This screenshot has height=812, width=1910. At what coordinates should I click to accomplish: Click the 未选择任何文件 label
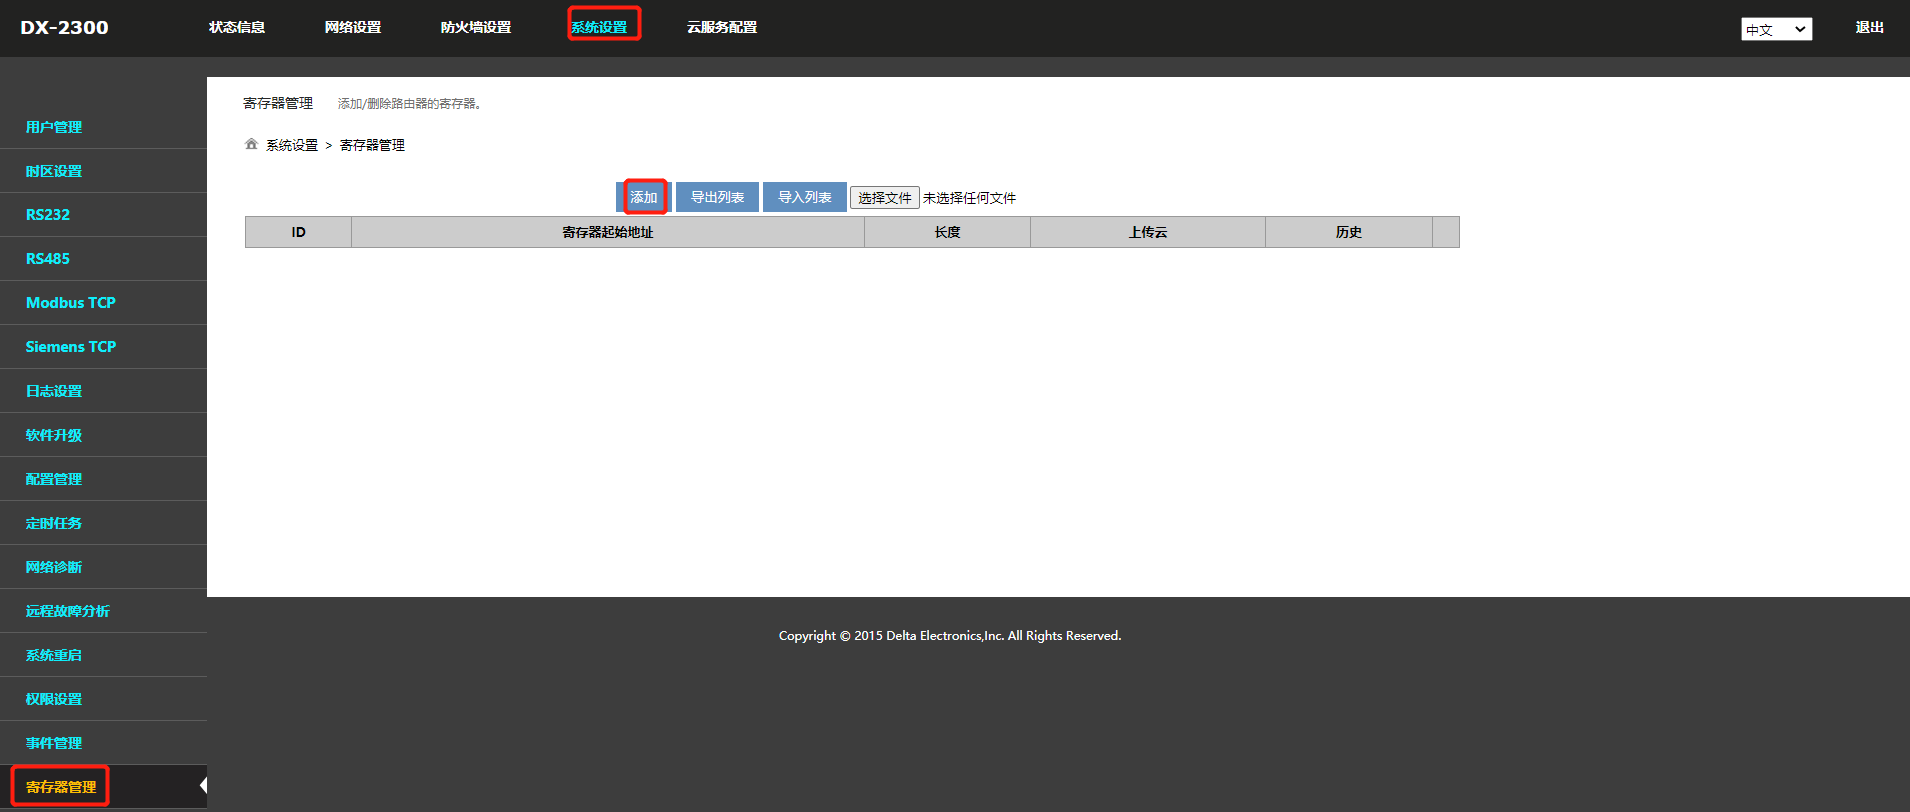pyautogui.click(x=969, y=198)
